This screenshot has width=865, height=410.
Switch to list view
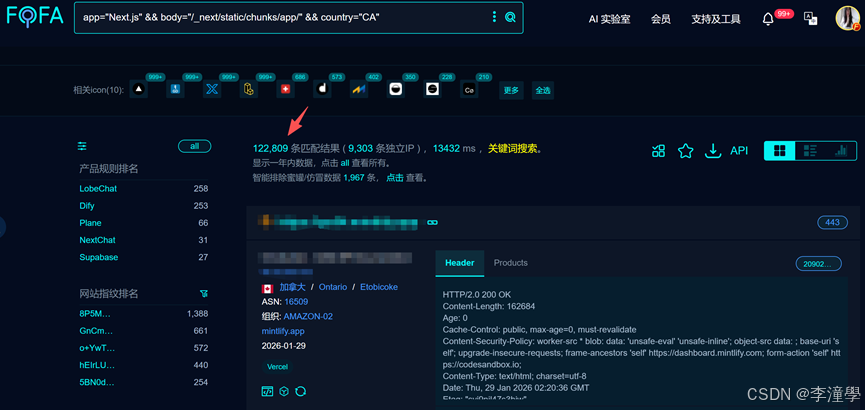[x=810, y=151]
